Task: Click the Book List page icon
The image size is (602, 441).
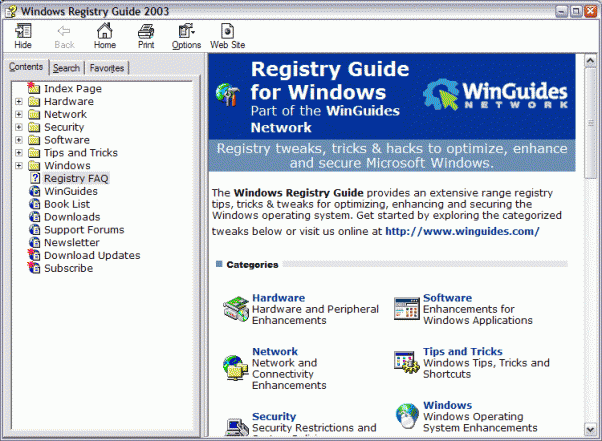Action: tap(35, 204)
